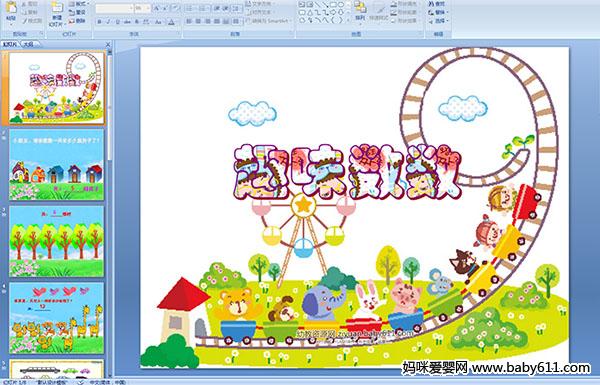Screen dimensions: 600x385
Task: Open the font size dropdown
Action: click(142, 8)
